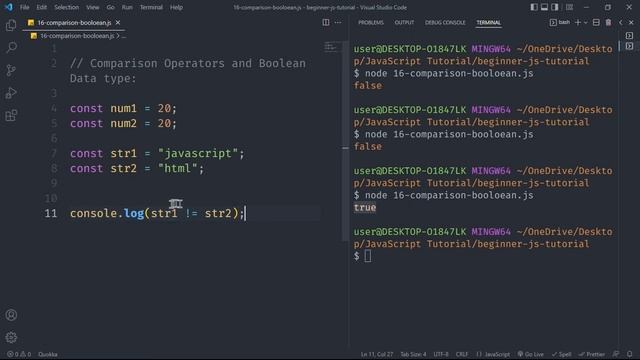
Task: Open the Edit menu
Action: coord(42,7)
